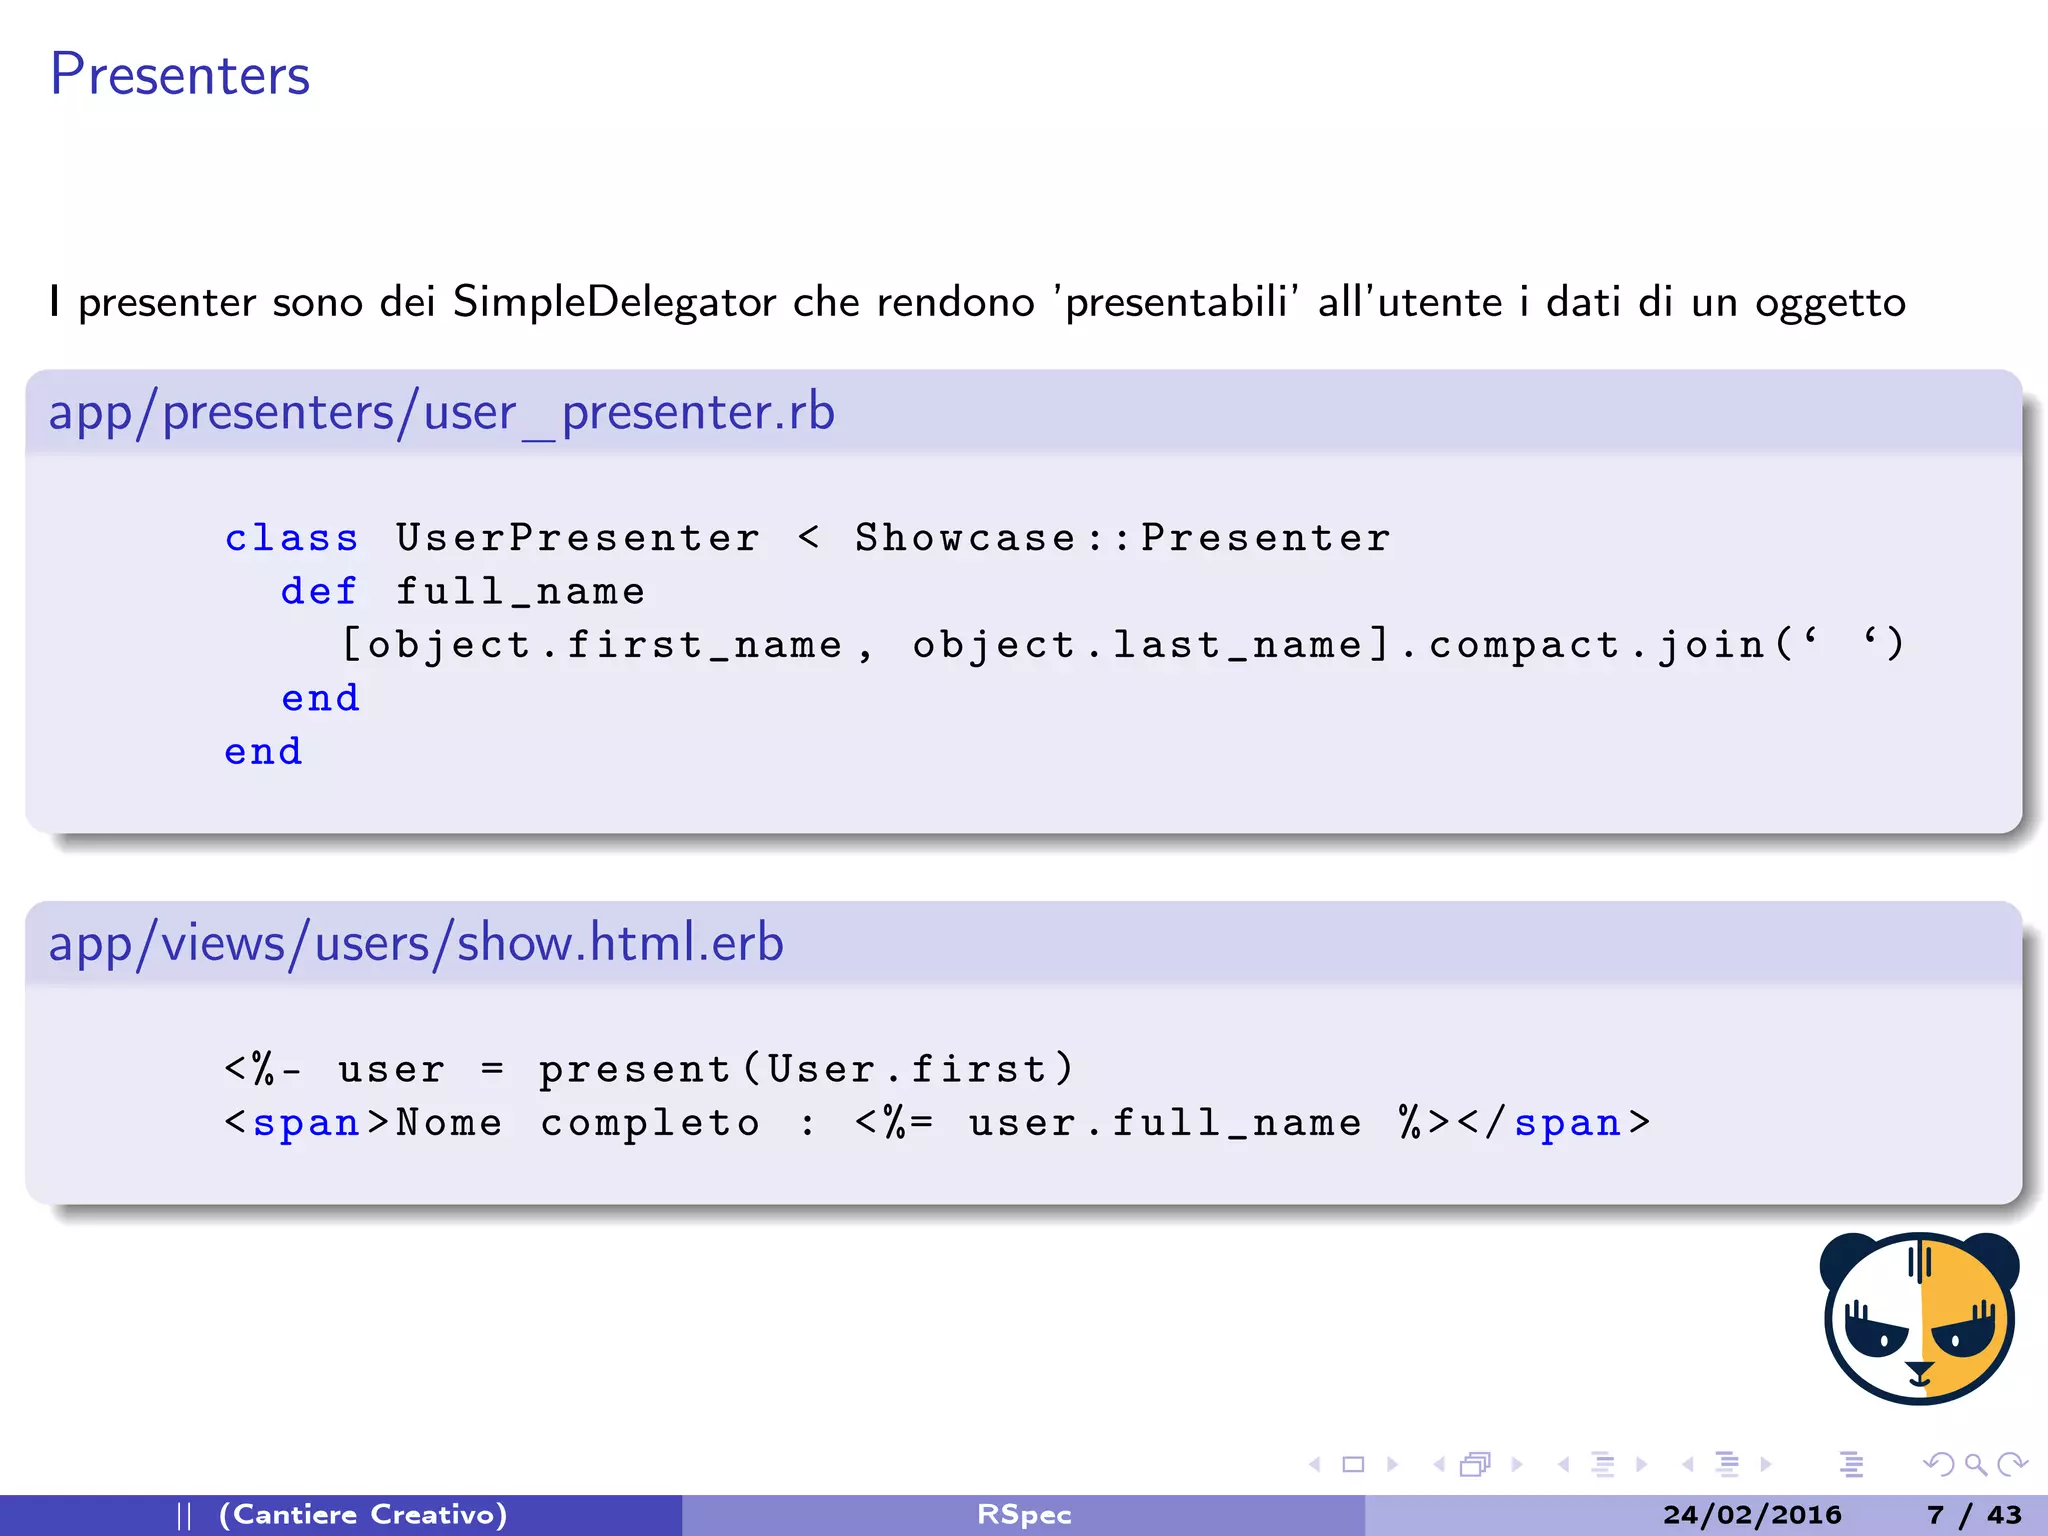The height and width of the screenshot is (1536, 2048).
Task: Click the 'I presenter sono dei SimpleDelegator' sentence
Action: coord(978,302)
